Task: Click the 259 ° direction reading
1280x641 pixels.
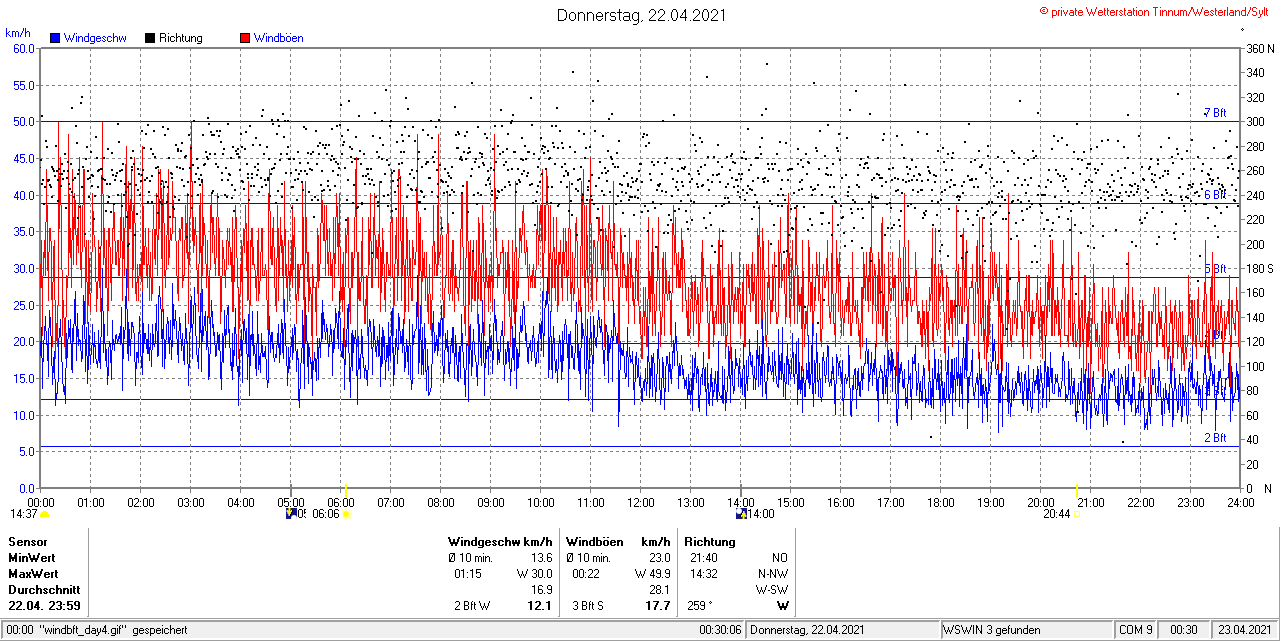Action: point(698,606)
